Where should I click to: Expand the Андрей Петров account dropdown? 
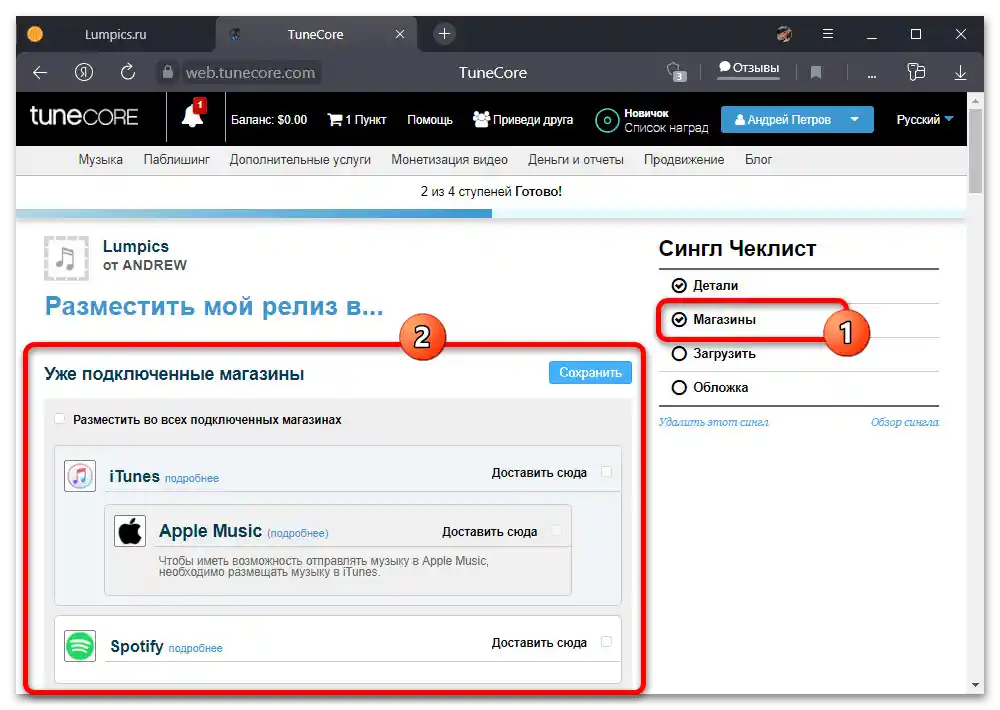pos(797,119)
